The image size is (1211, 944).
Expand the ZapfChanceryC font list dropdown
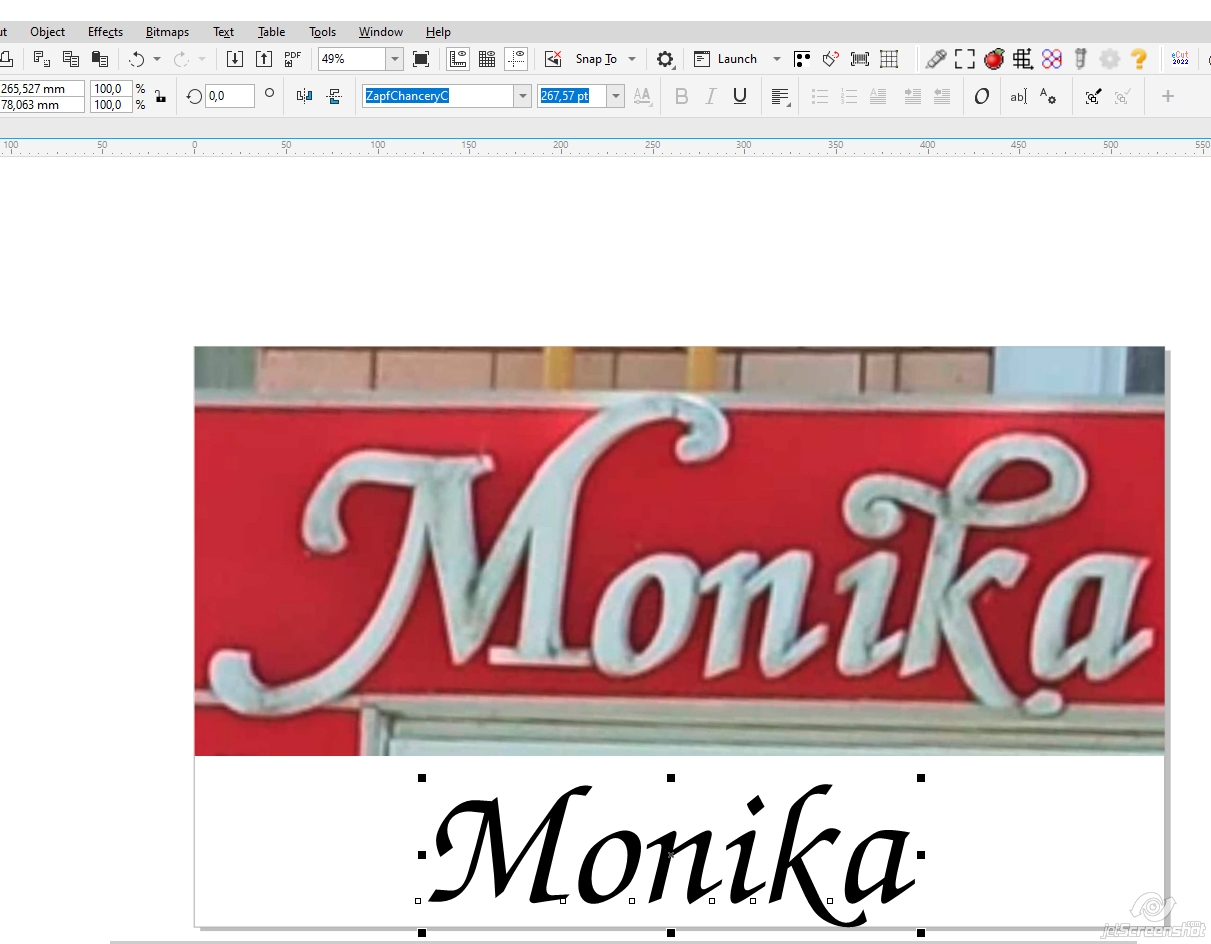coord(522,96)
